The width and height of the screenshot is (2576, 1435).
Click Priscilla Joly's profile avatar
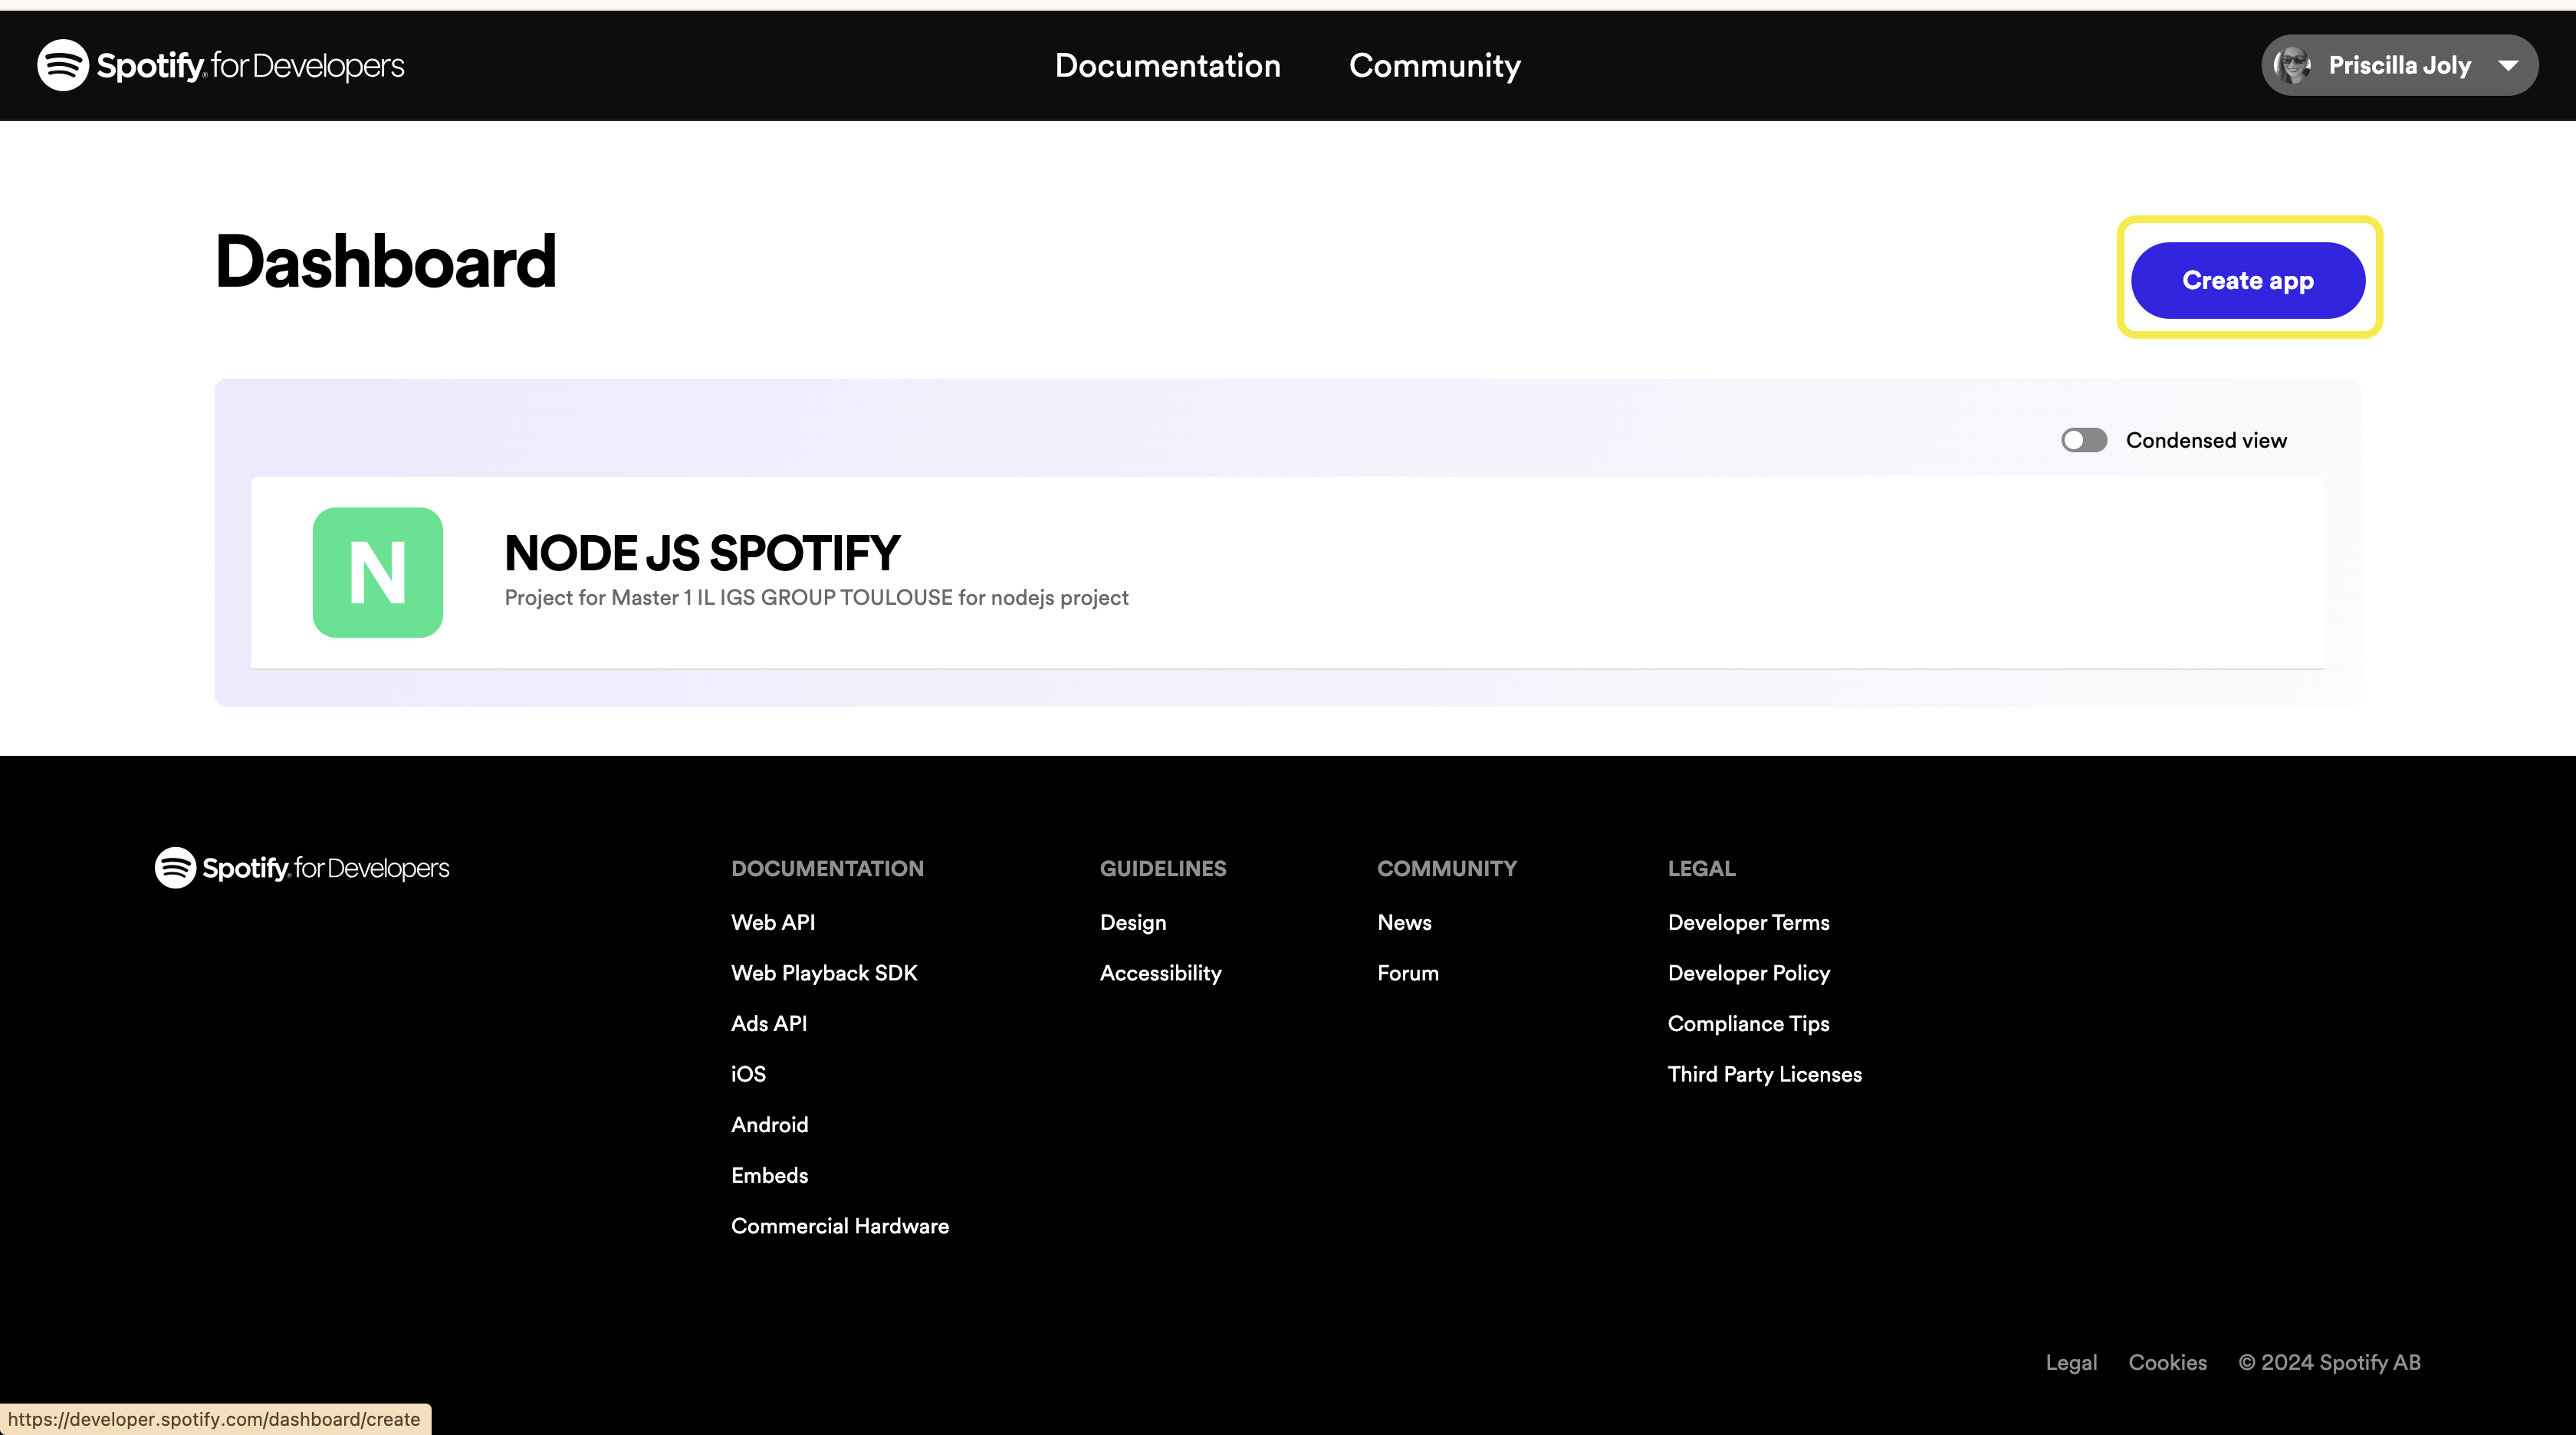click(2291, 65)
